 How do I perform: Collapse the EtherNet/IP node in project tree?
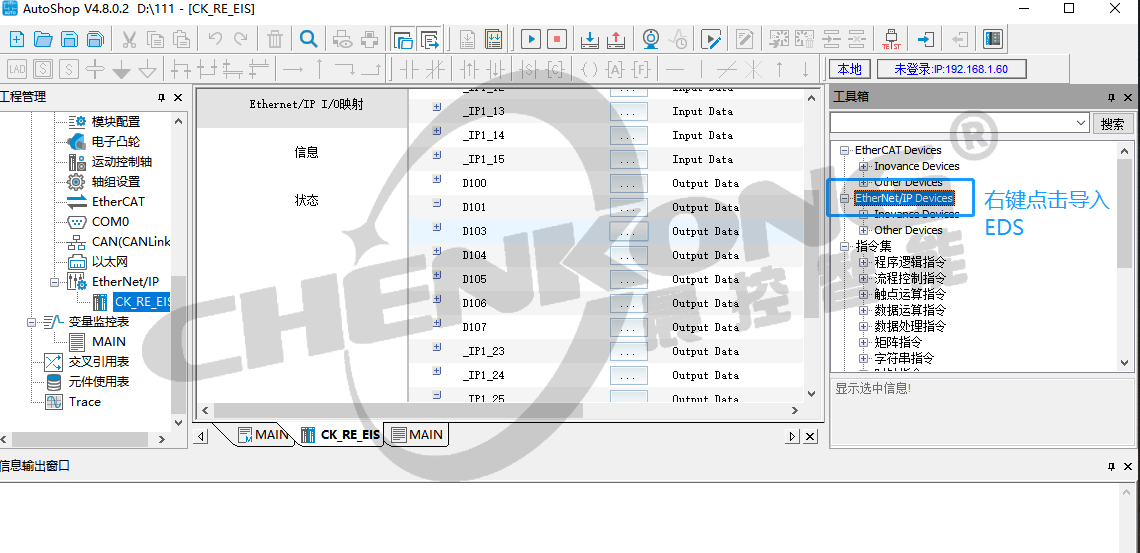55,282
